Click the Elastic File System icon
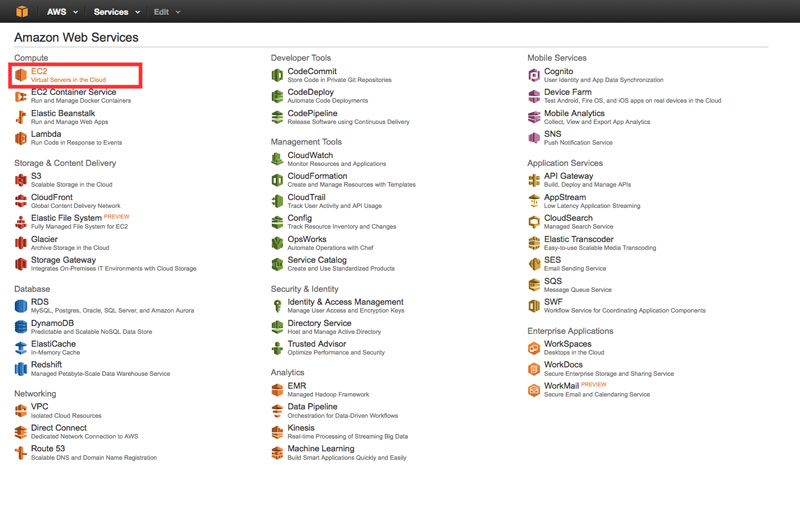This screenshot has width=800, height=530. coord(20,222)
